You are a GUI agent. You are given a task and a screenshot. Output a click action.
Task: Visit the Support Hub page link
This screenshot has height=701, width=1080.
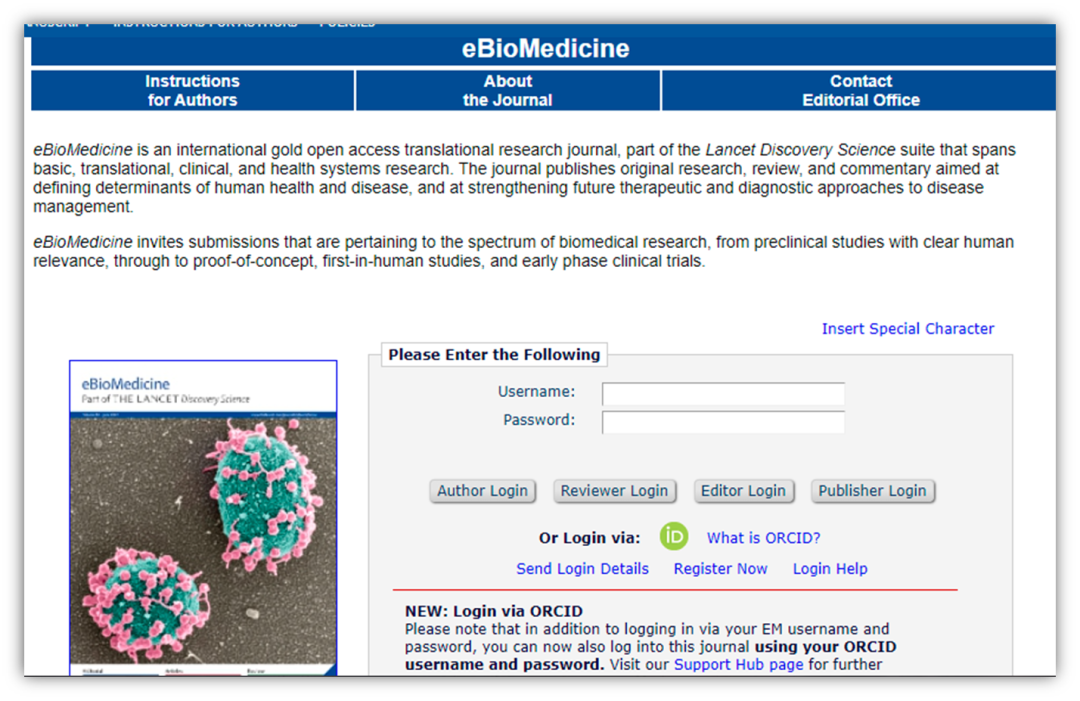tap(738, 664)
